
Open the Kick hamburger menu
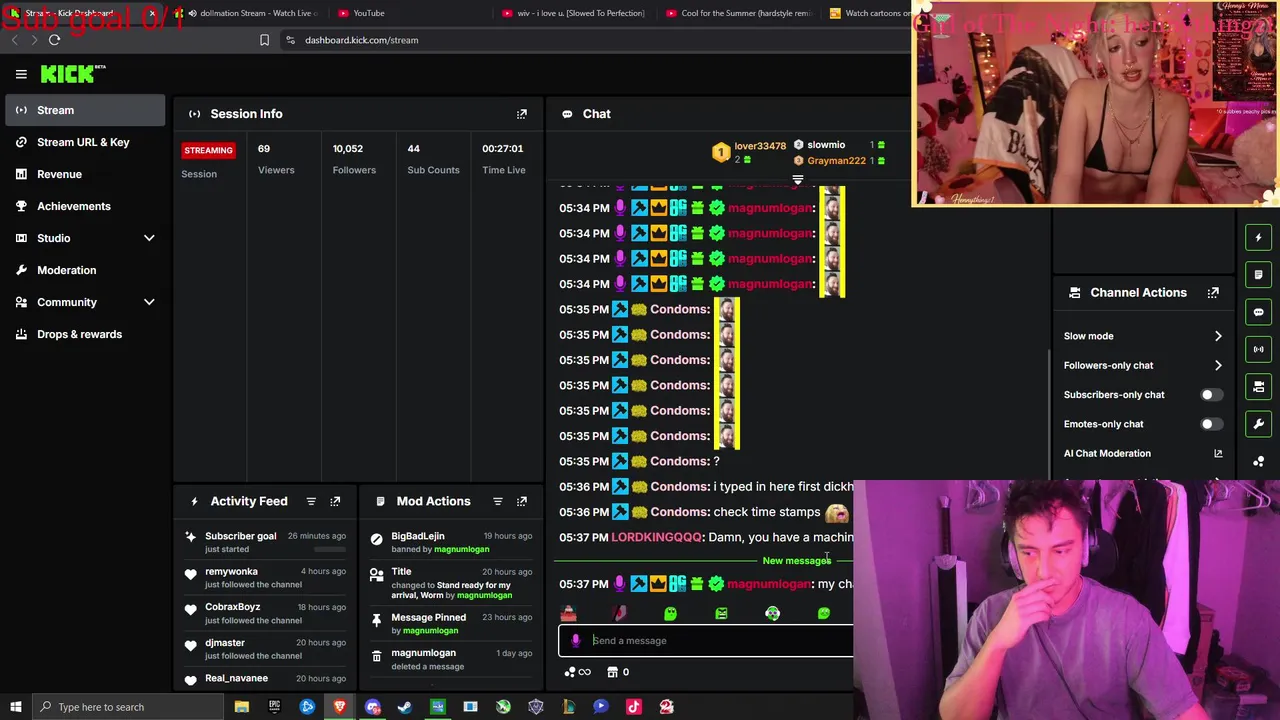click(21, 74)
